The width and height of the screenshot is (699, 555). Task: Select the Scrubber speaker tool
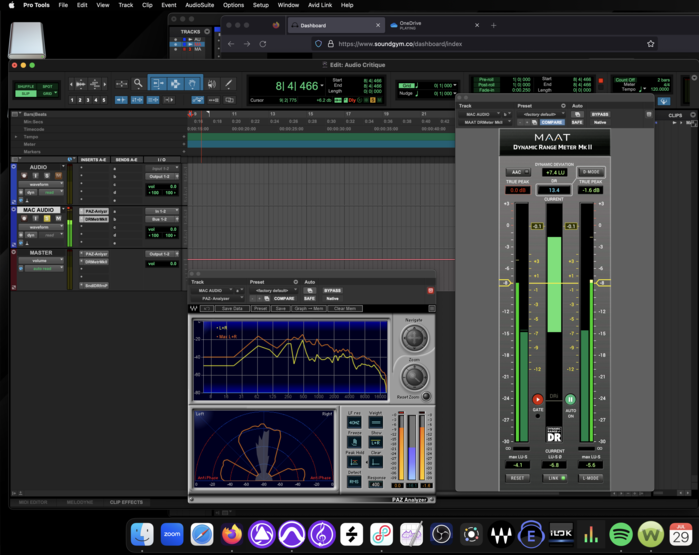click(212, 83)
